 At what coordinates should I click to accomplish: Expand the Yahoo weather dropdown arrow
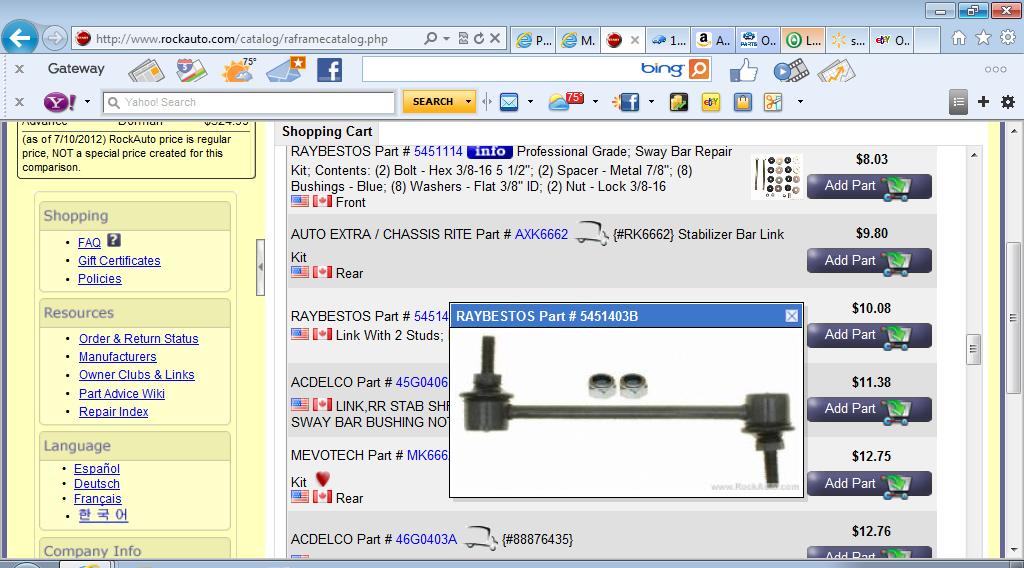595,102
